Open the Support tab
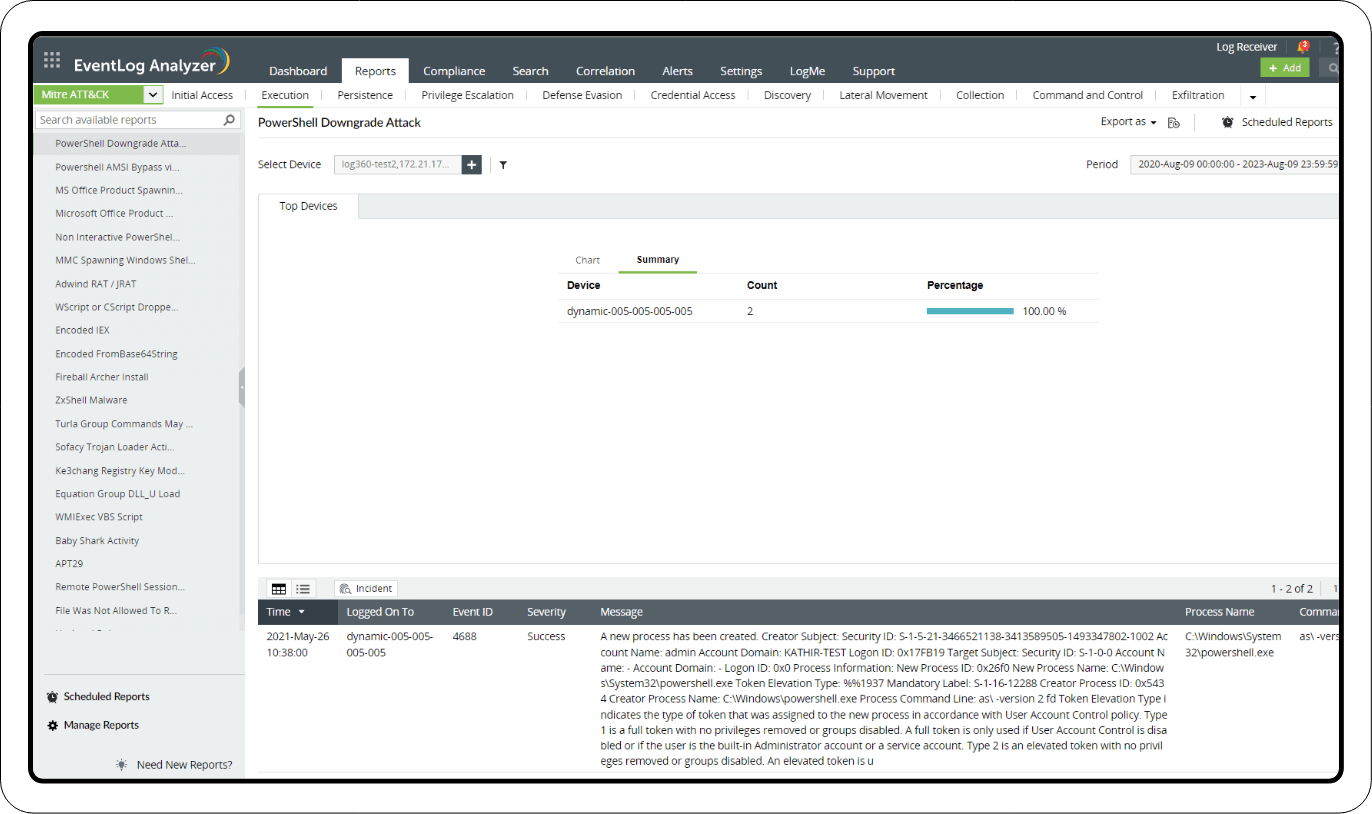1372x814 pixels. [x=874, y=71]
